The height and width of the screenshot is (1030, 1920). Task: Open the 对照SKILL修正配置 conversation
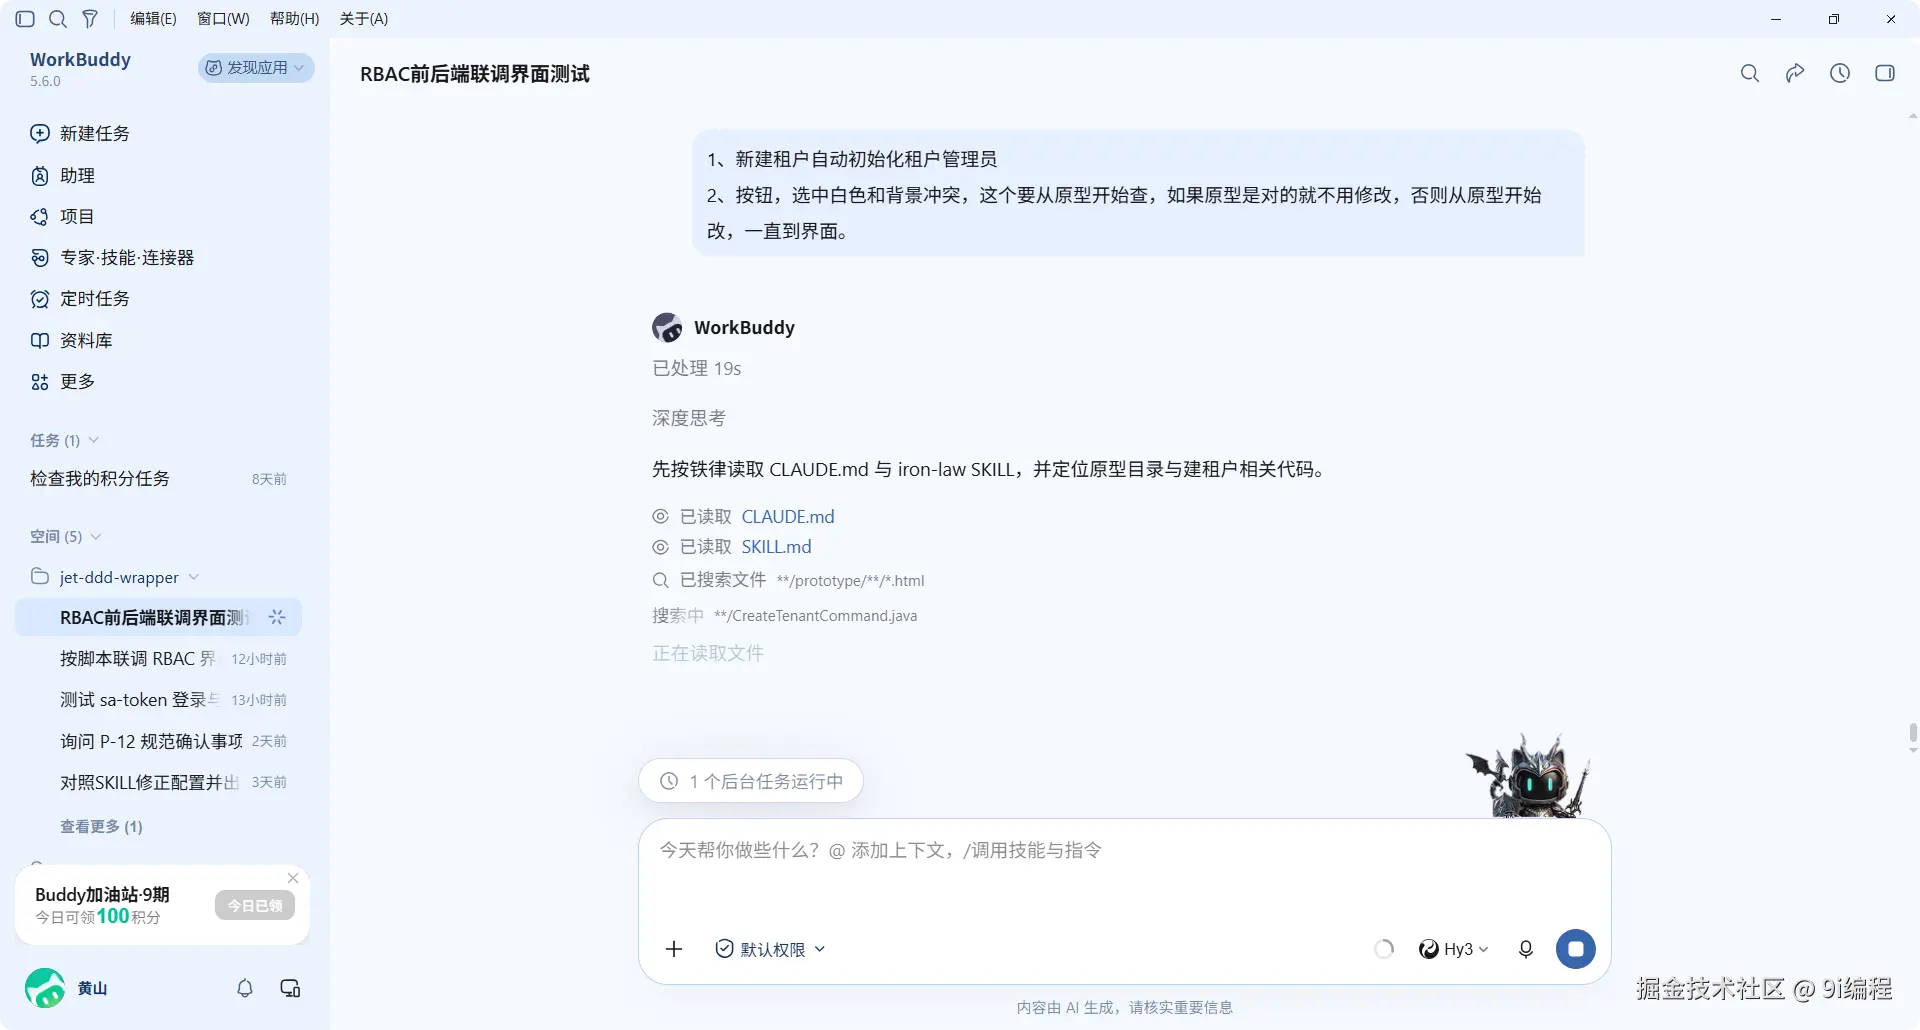click(x=158, y=782)
